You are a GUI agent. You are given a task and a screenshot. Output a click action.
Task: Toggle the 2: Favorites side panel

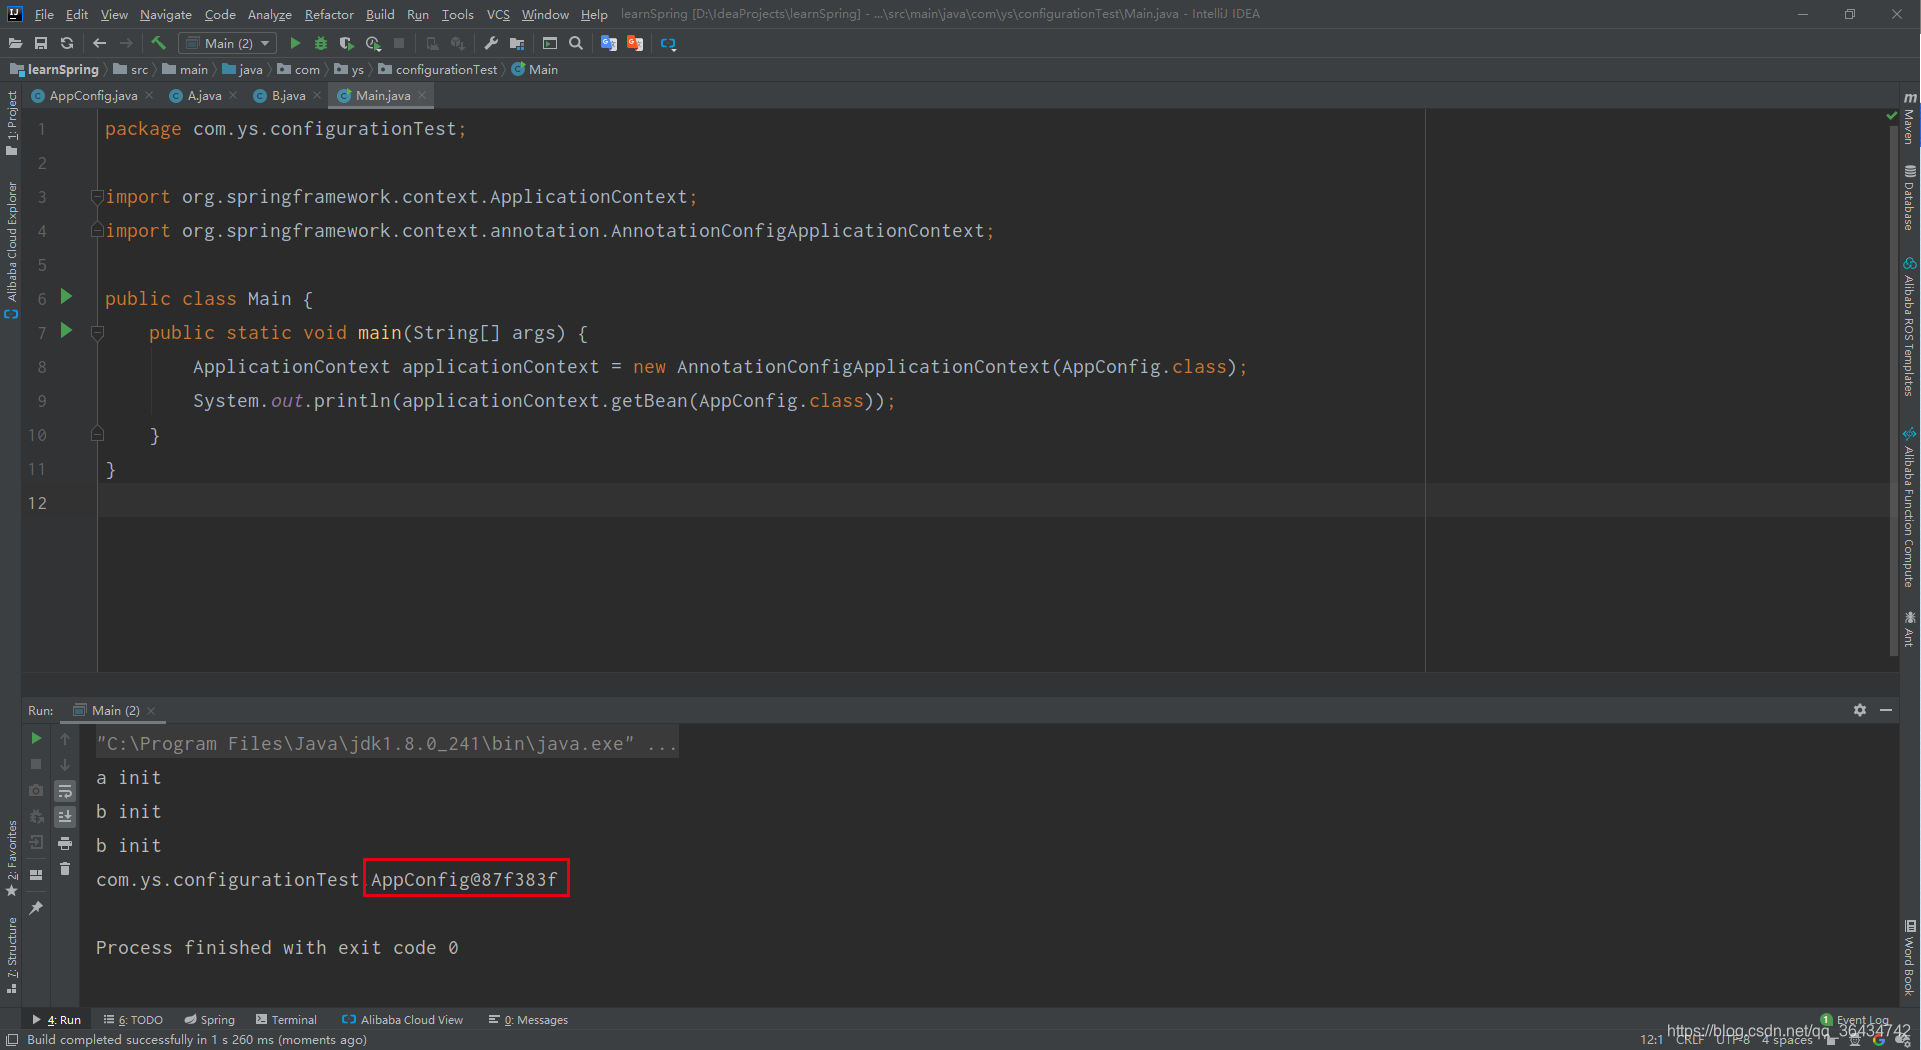point(11,859)
